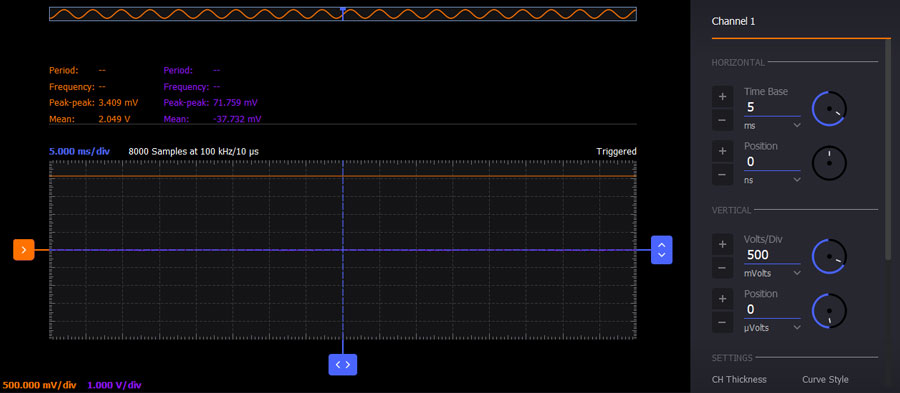Click the horizontal Position minus button
This screenshot has width=900, height=393.
pyautogui.click(x=722, y=174)
